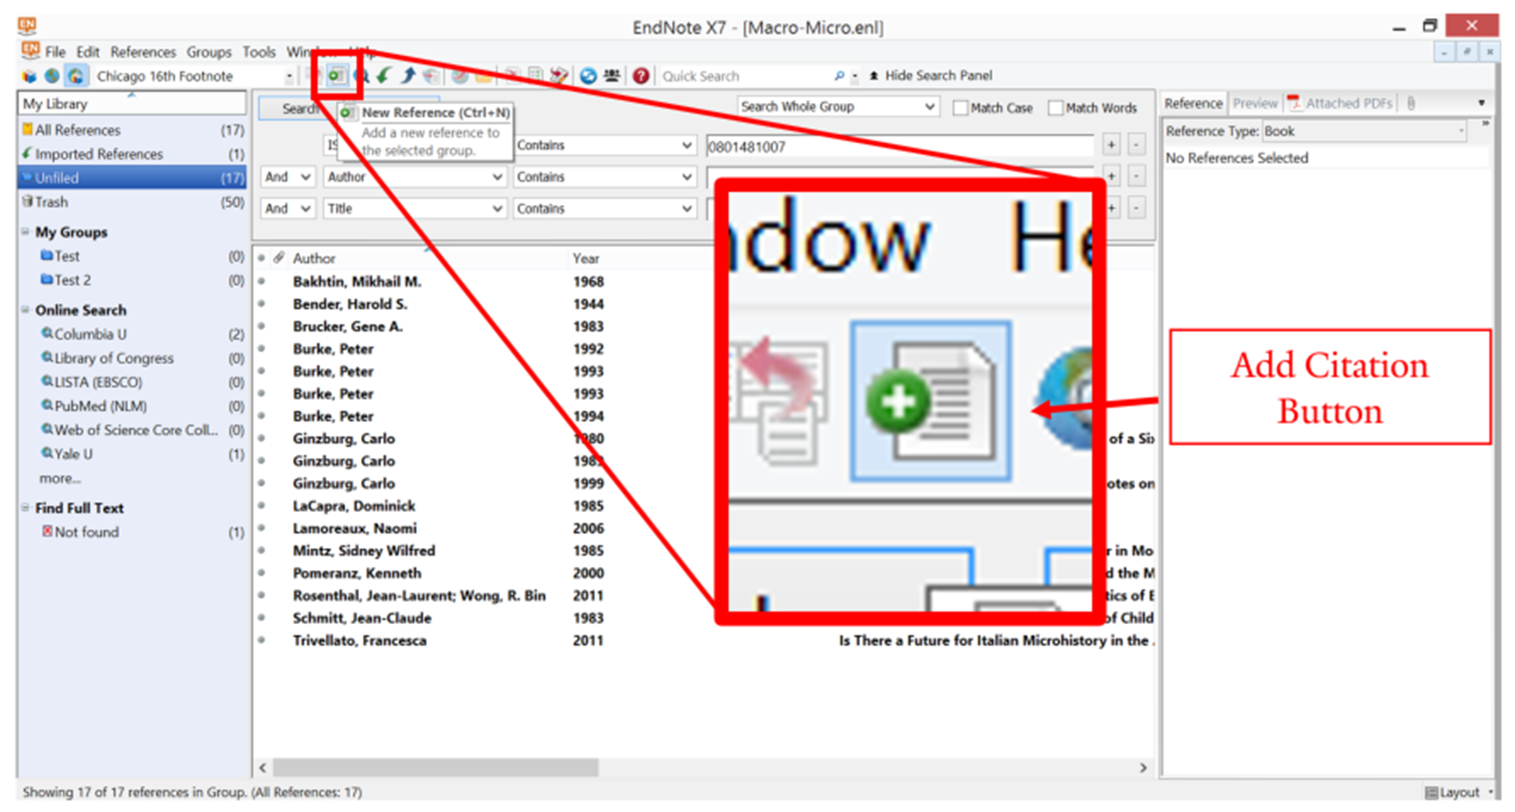The width and height of the screenshot is (1515, 812).
Task: Click plus button on ISBN search row
Action: (1111, 145)
